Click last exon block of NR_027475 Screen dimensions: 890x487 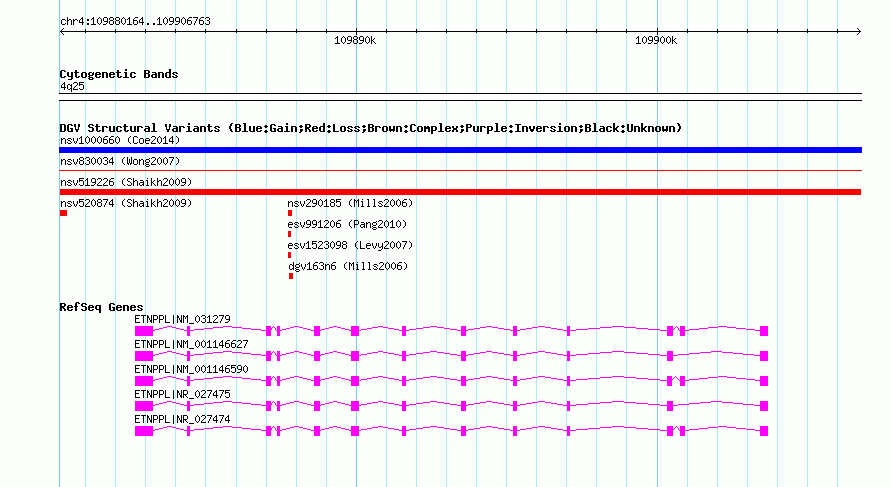click(x=764, y=406)
